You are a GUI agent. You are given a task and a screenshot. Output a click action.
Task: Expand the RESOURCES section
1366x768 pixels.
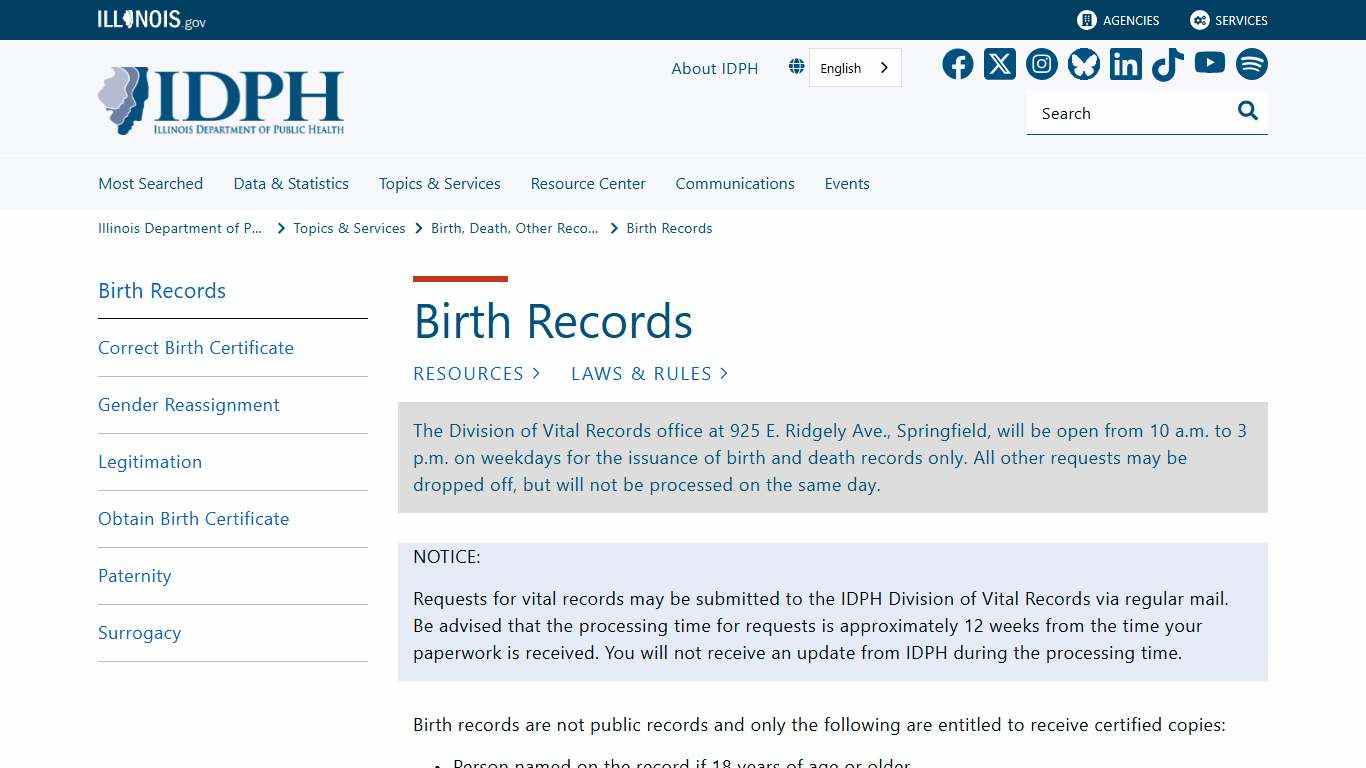click(x=476, y=373)
